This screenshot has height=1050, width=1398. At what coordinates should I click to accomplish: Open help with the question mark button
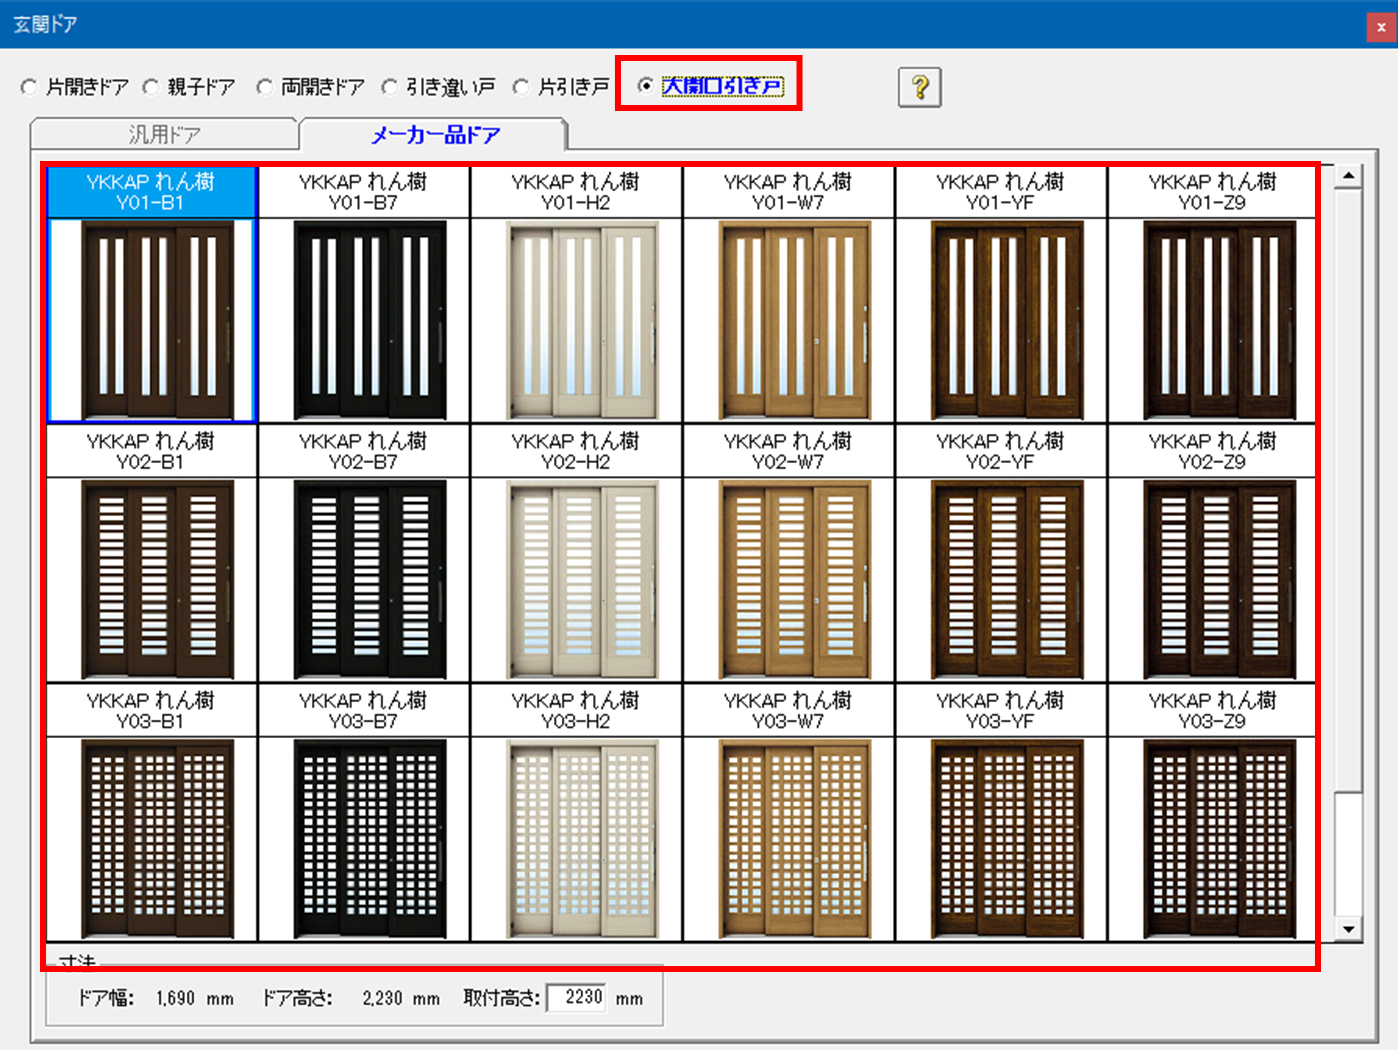[x=920, y=87]
